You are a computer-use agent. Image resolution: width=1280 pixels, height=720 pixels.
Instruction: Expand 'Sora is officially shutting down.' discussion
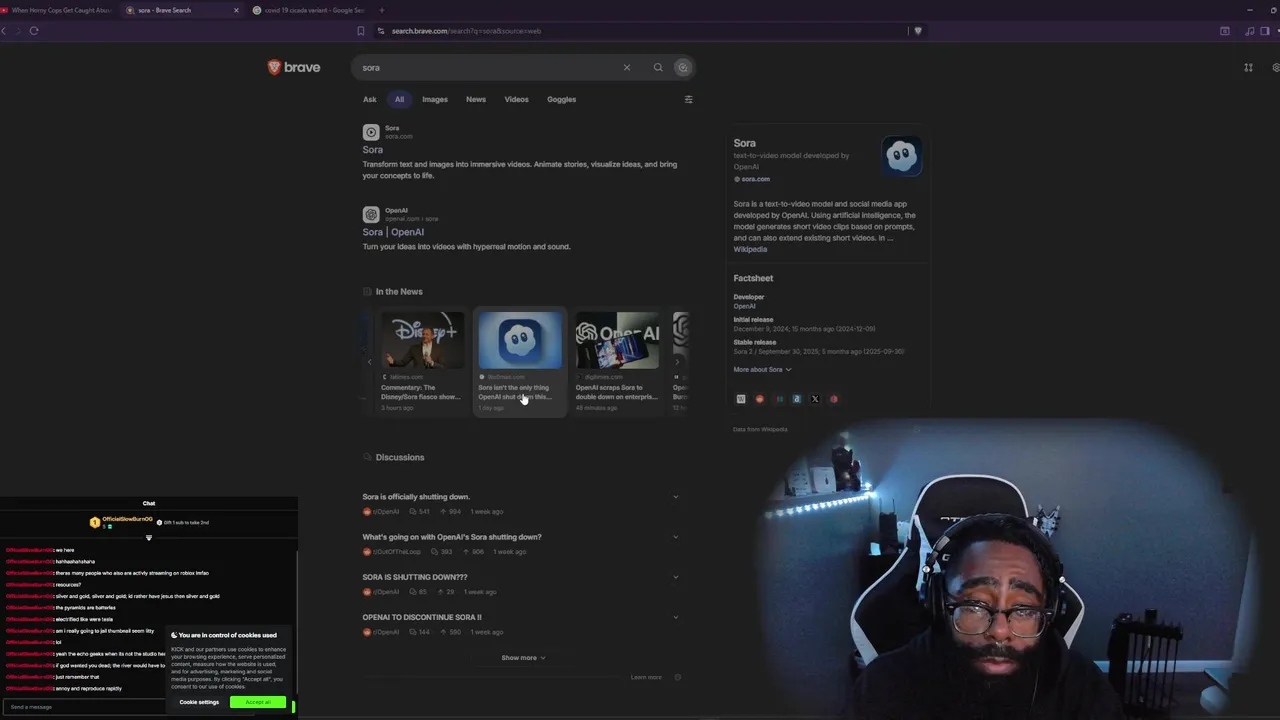click(x=676, y=497)
